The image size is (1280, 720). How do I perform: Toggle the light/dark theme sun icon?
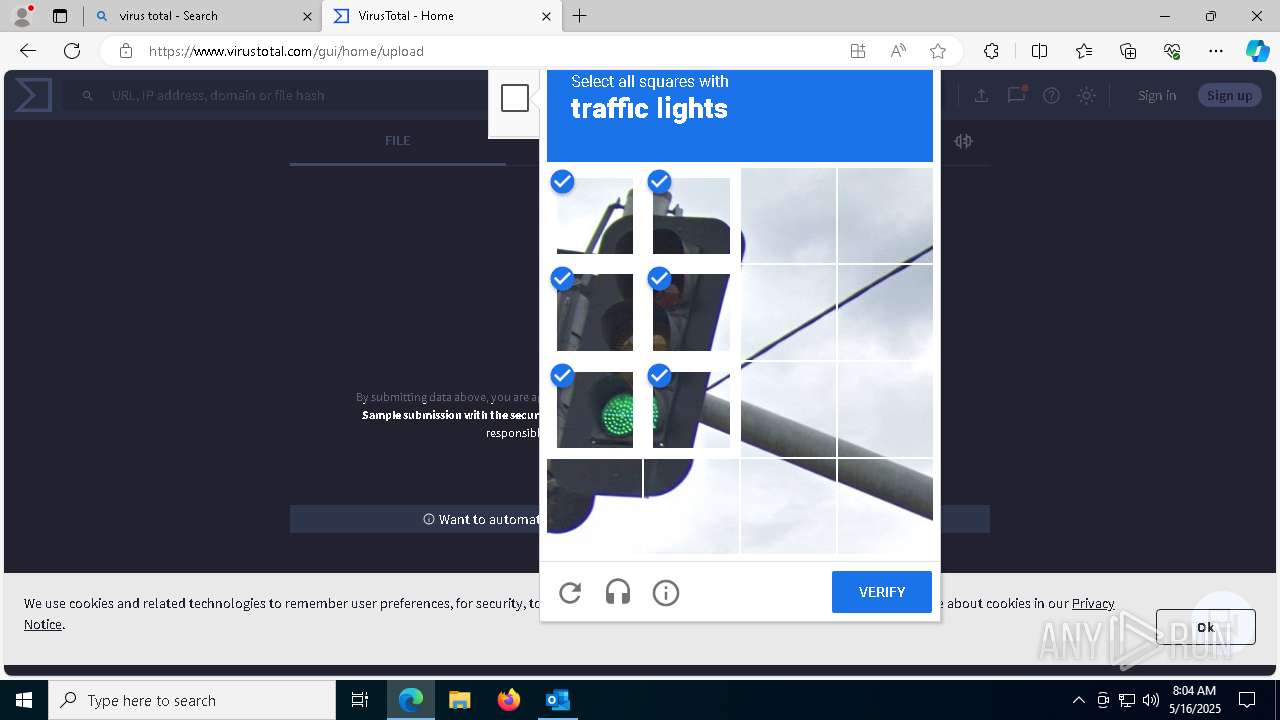1087,95
